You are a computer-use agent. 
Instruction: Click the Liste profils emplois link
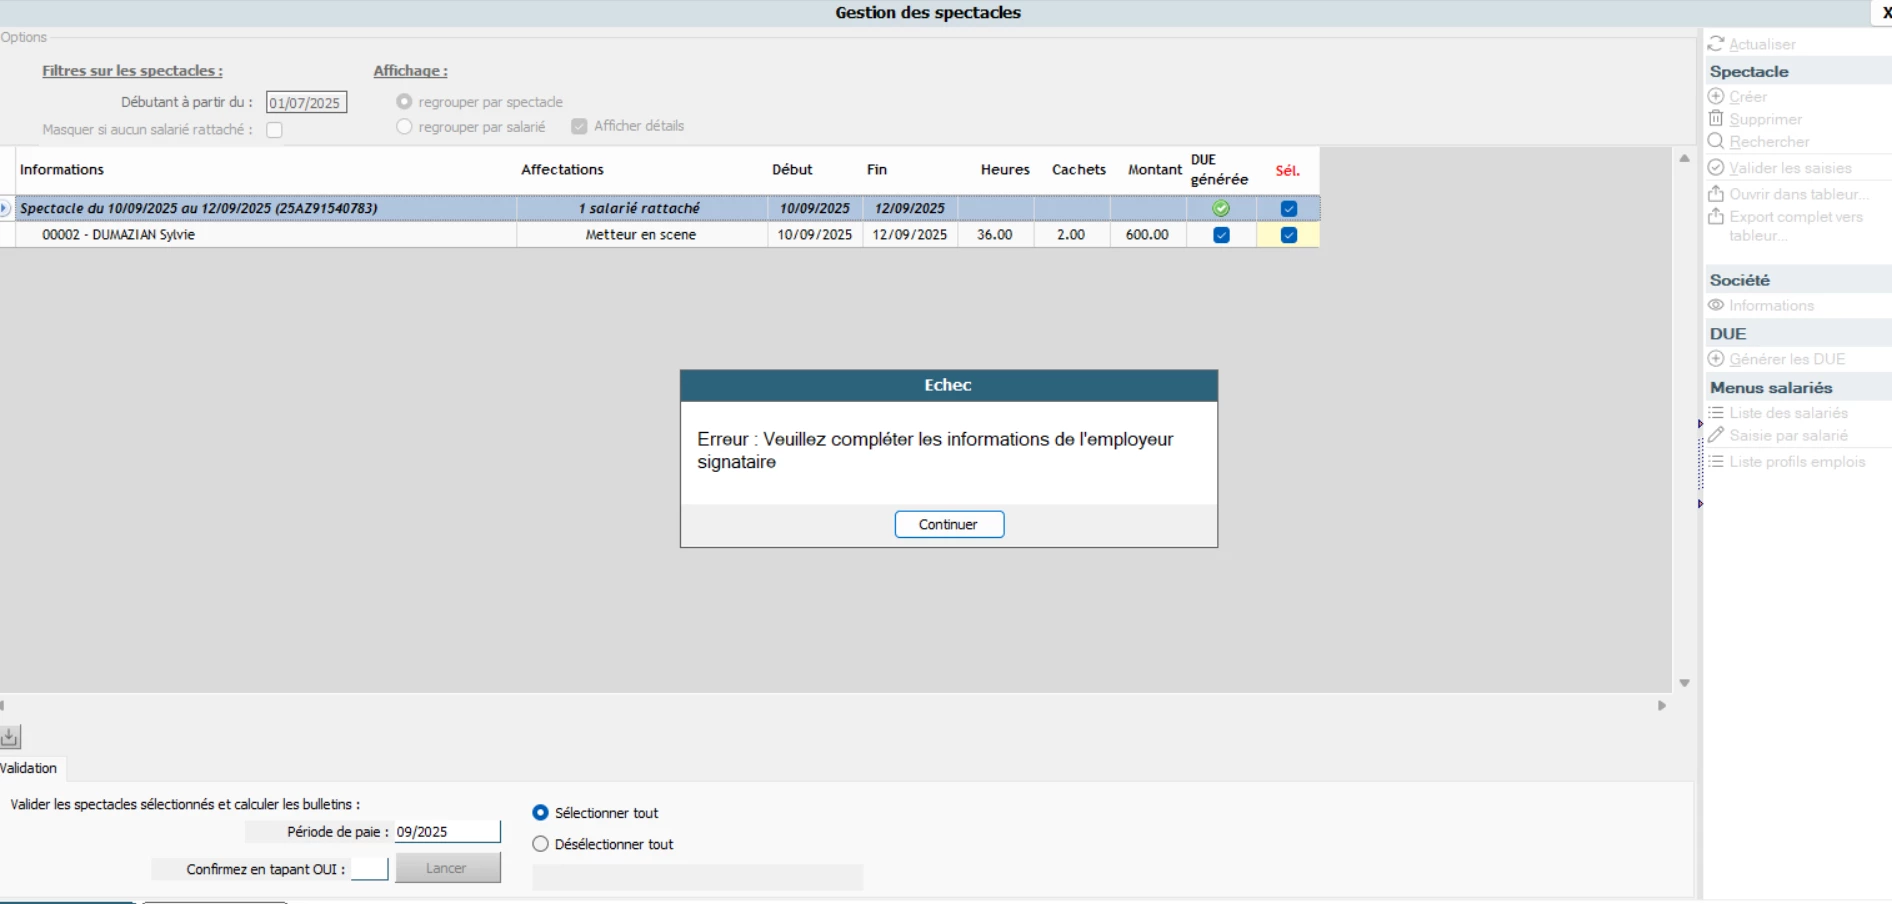(1797, 462)
